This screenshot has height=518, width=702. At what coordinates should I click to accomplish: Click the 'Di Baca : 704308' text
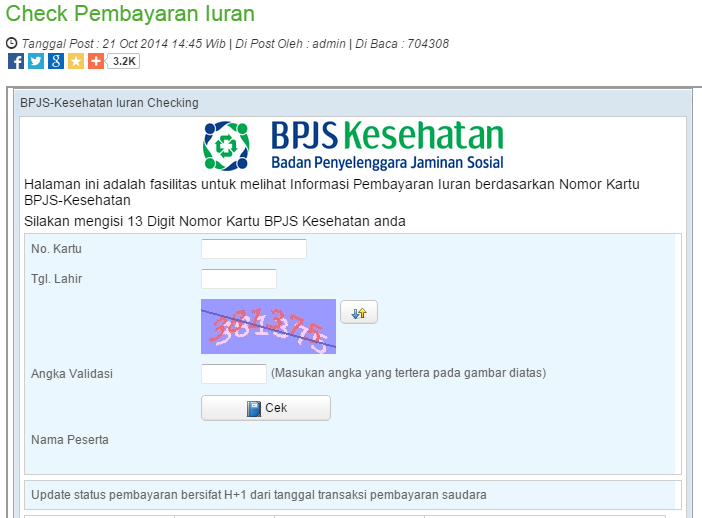coord(402,43)
